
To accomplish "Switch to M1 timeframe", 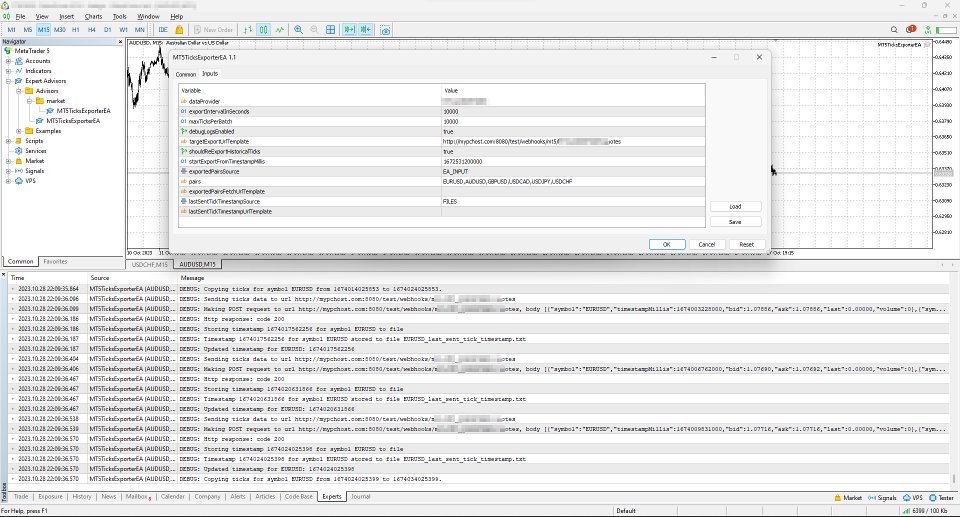I will (x=11, y=29).
